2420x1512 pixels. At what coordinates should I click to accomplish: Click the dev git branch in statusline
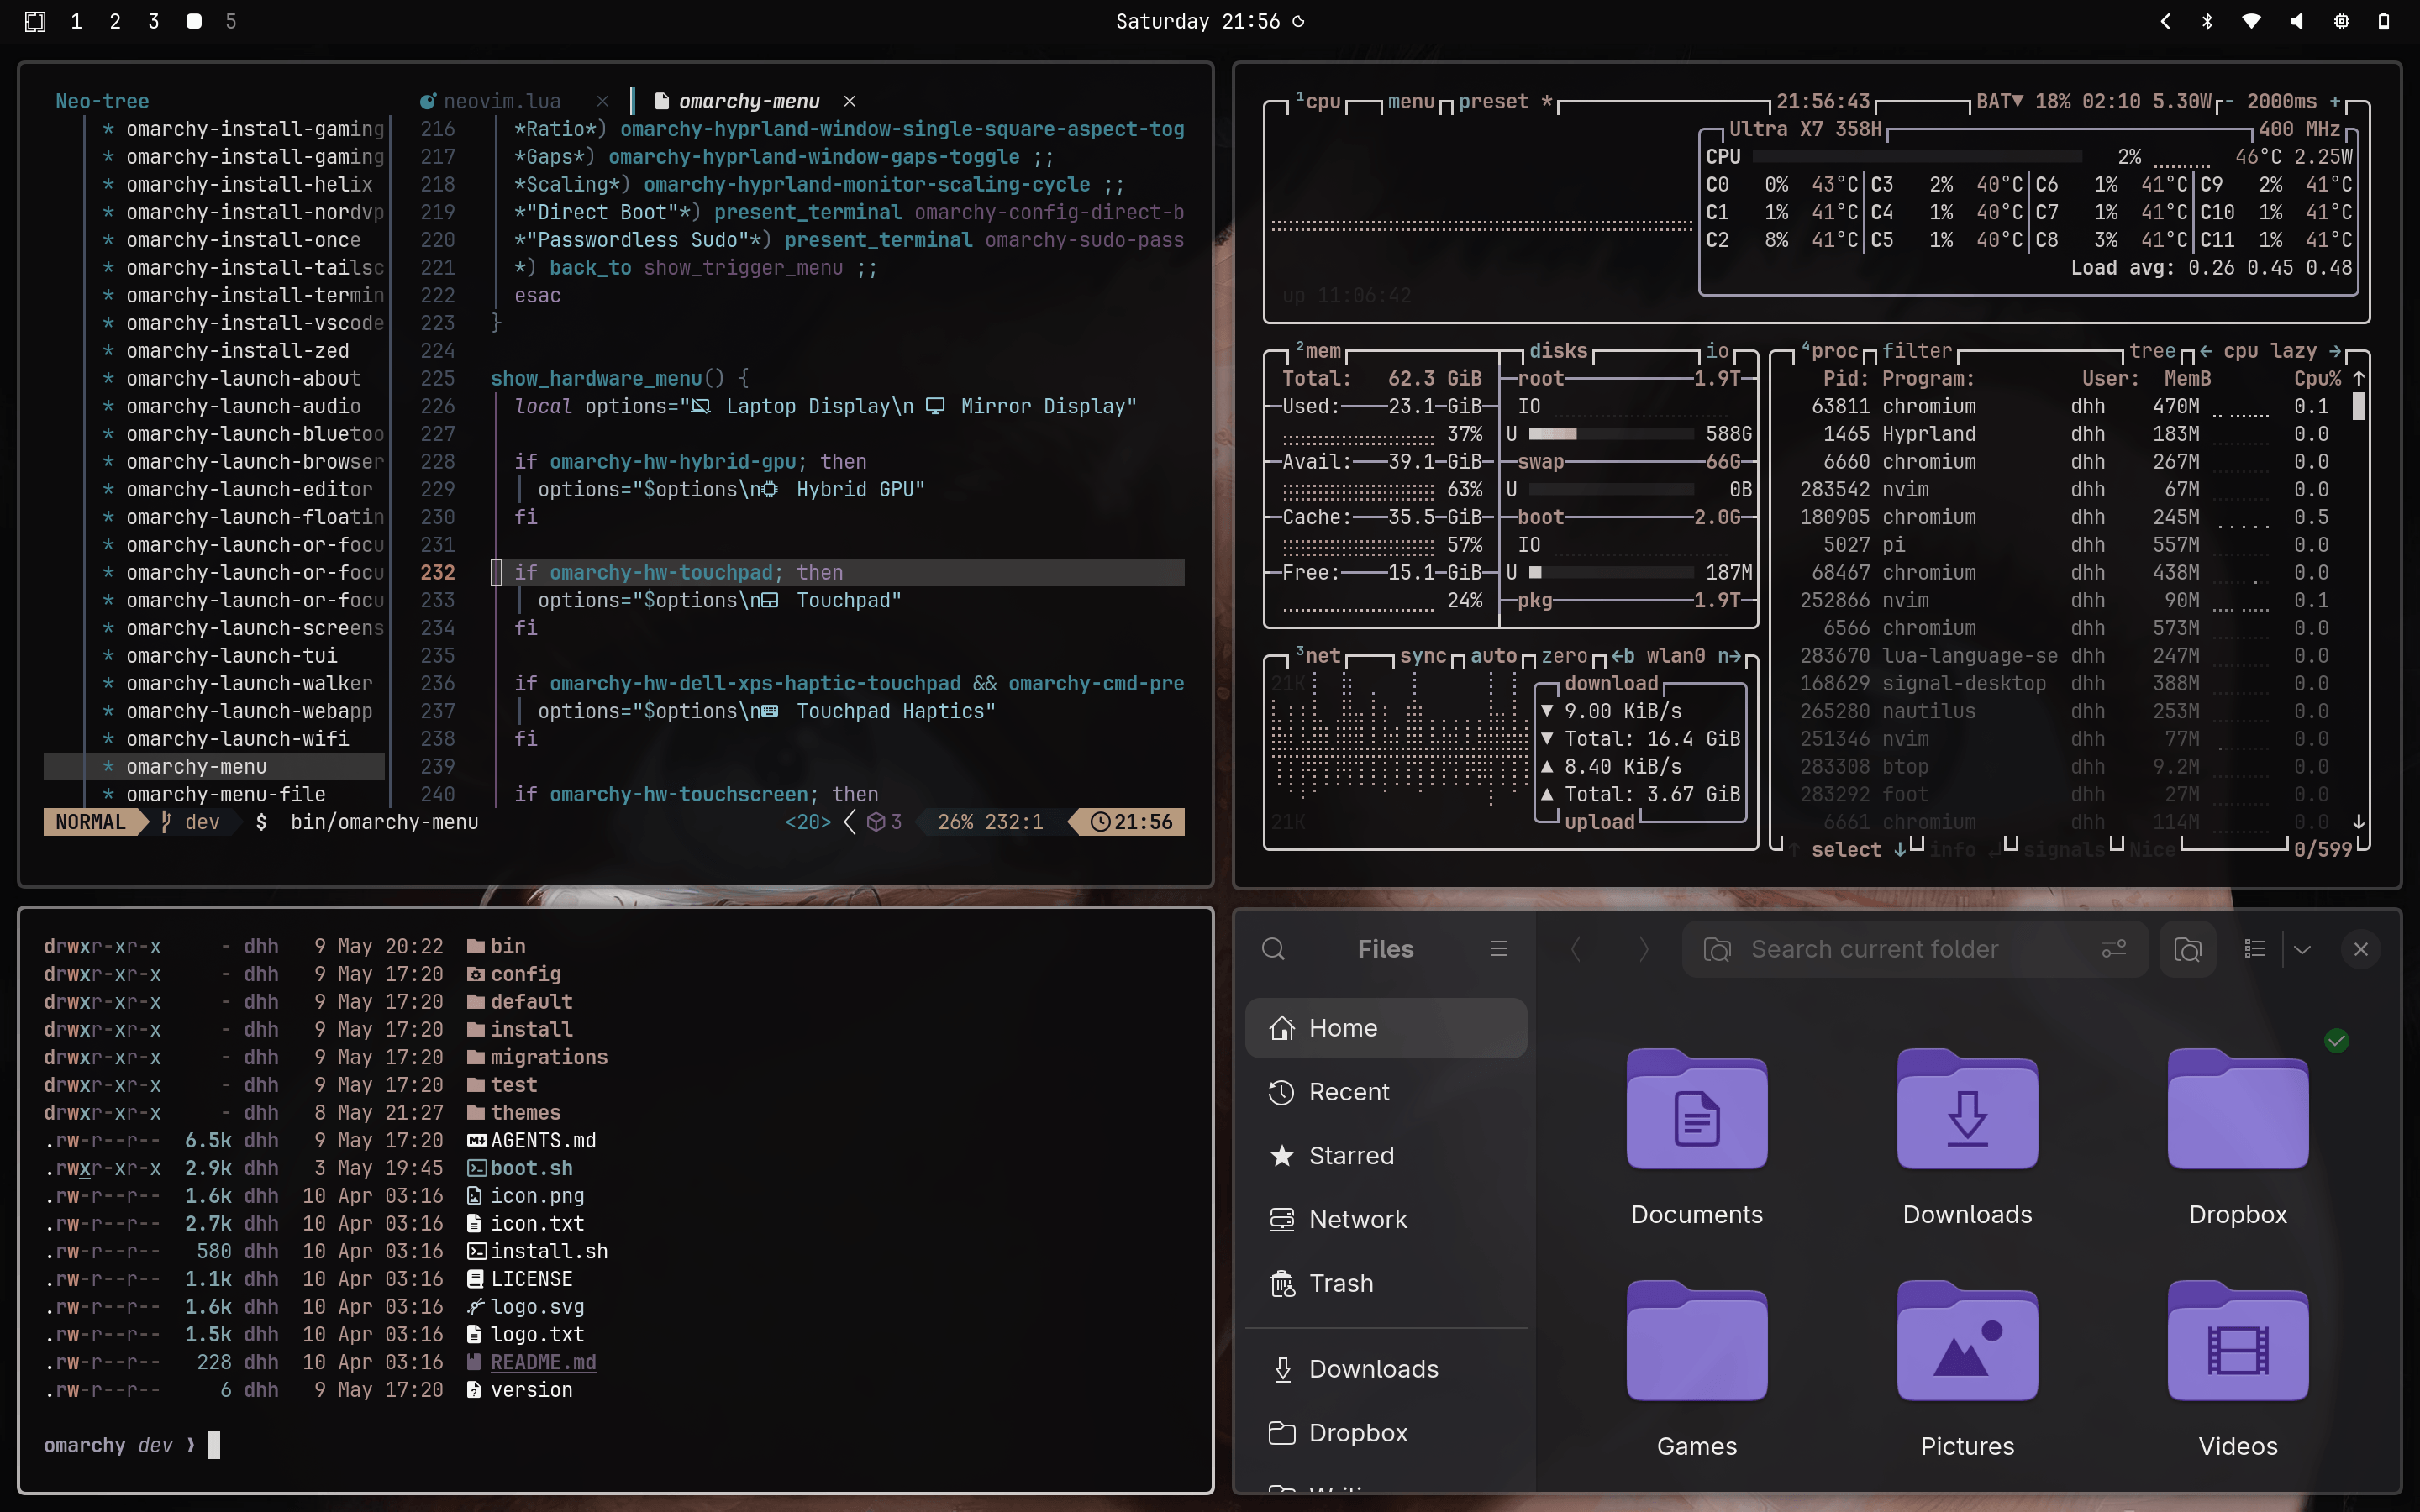(x=191, y=822)
